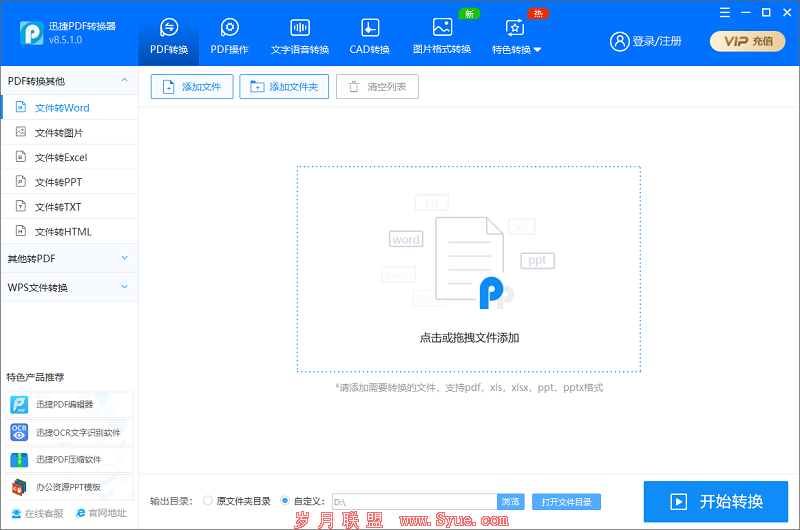Select 文件转Word in the sidebar
Screen dimensions: 800x530
click(x=70, y=108)
